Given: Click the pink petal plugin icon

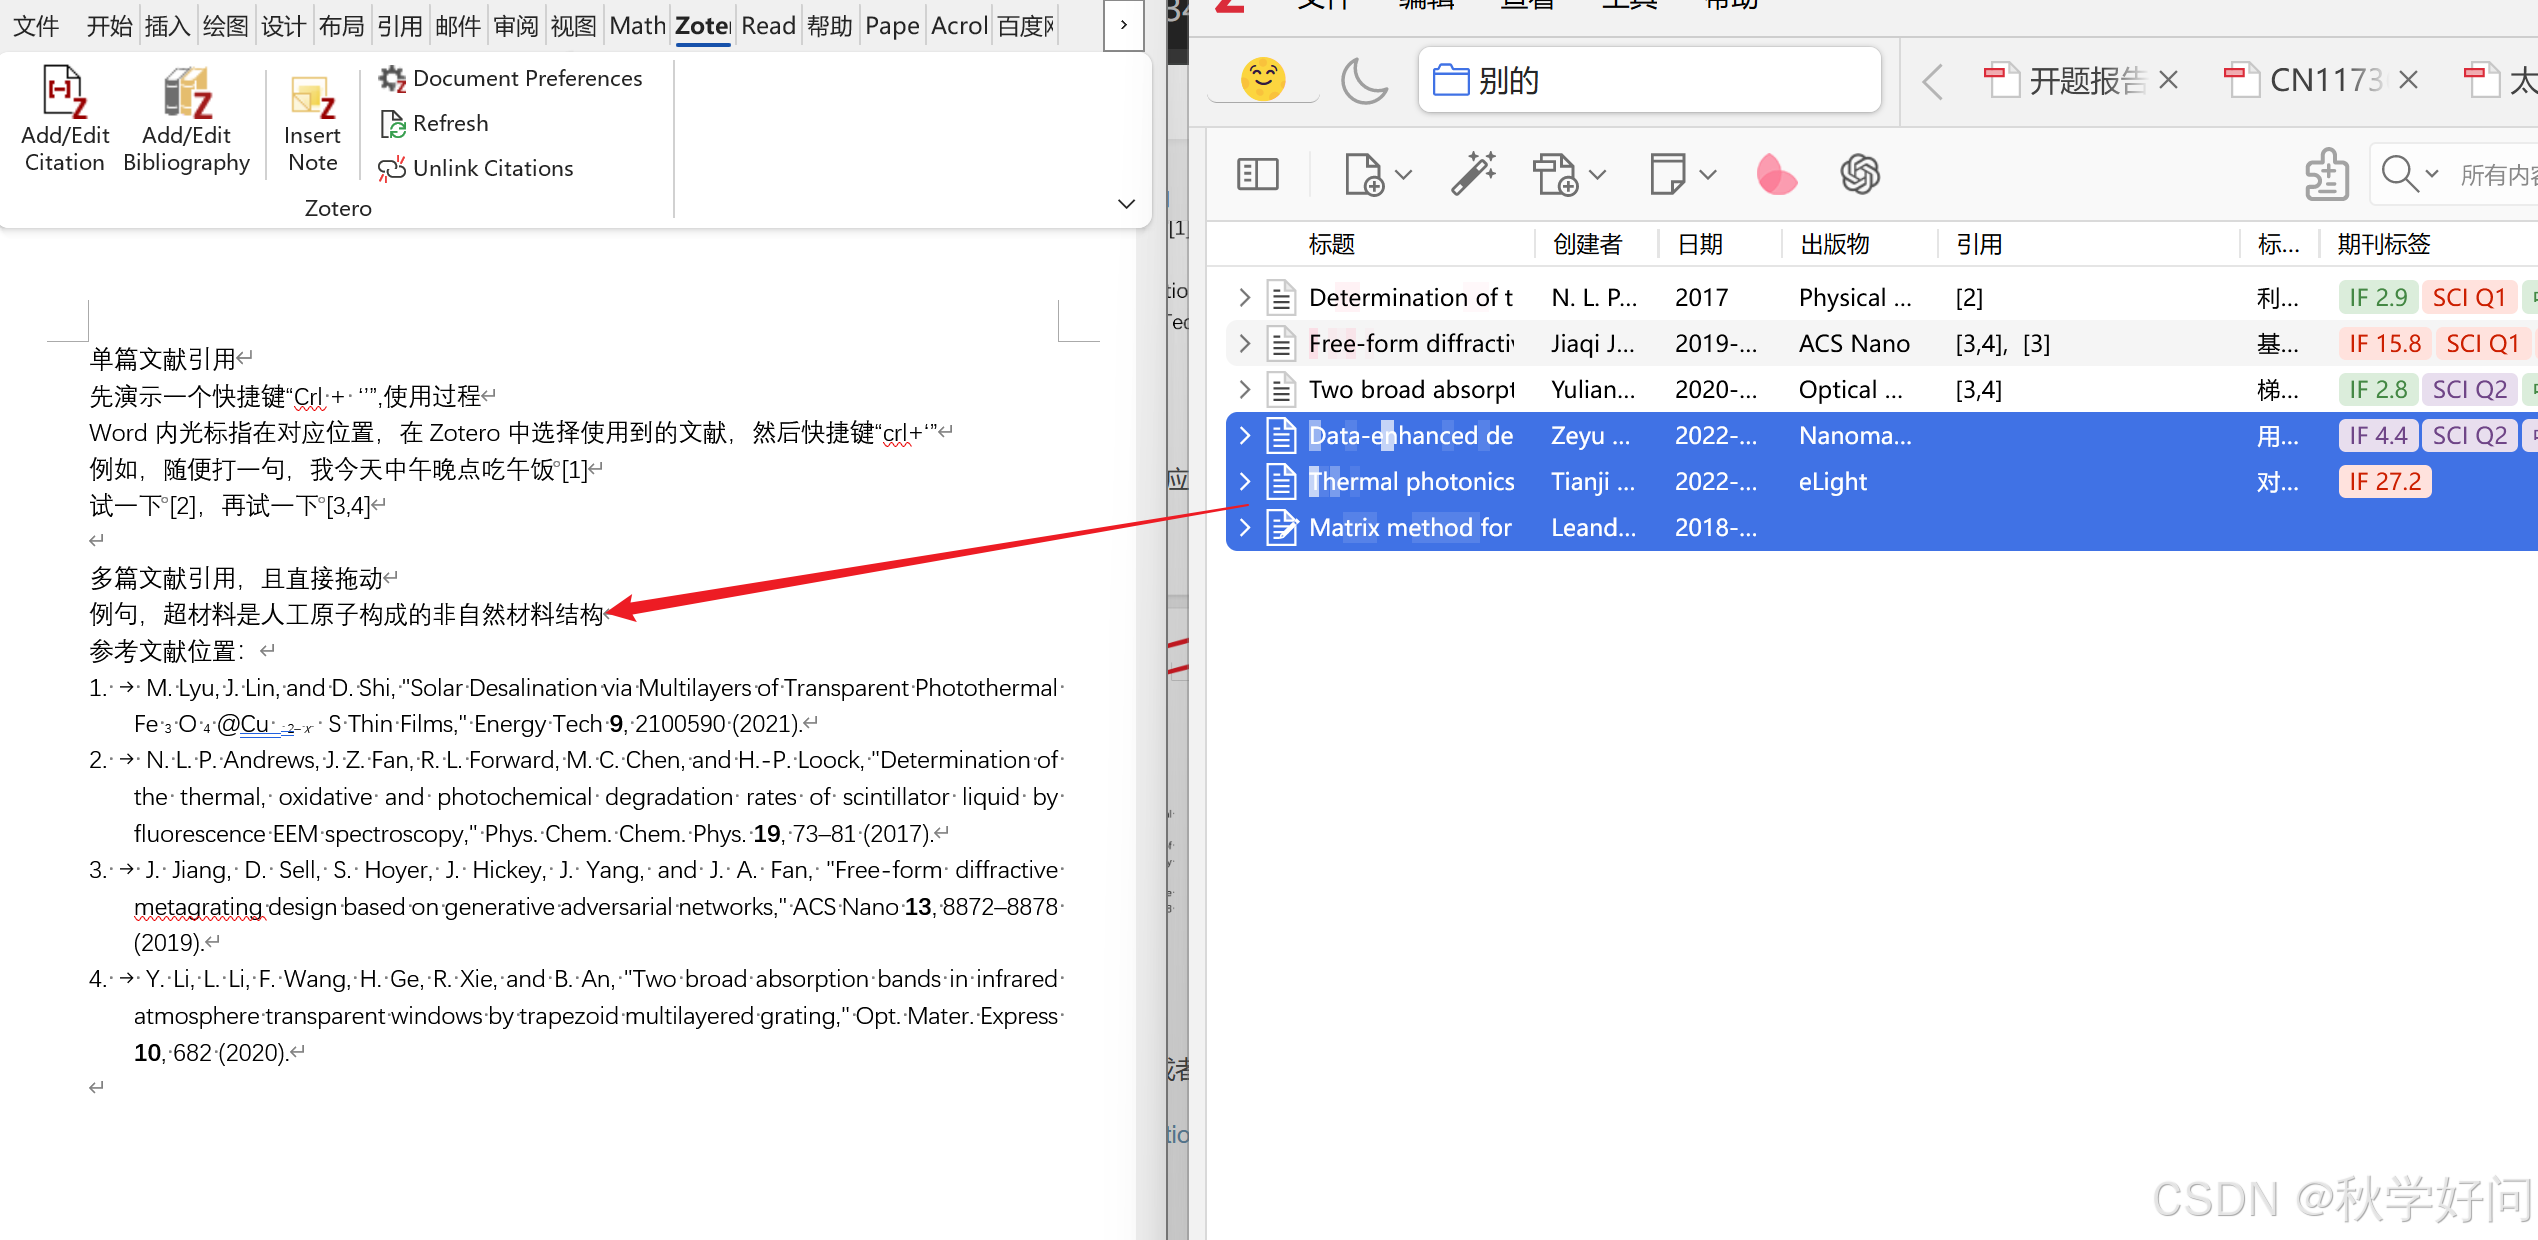Looking at the screenshot, I should [x=1776, y=174].
